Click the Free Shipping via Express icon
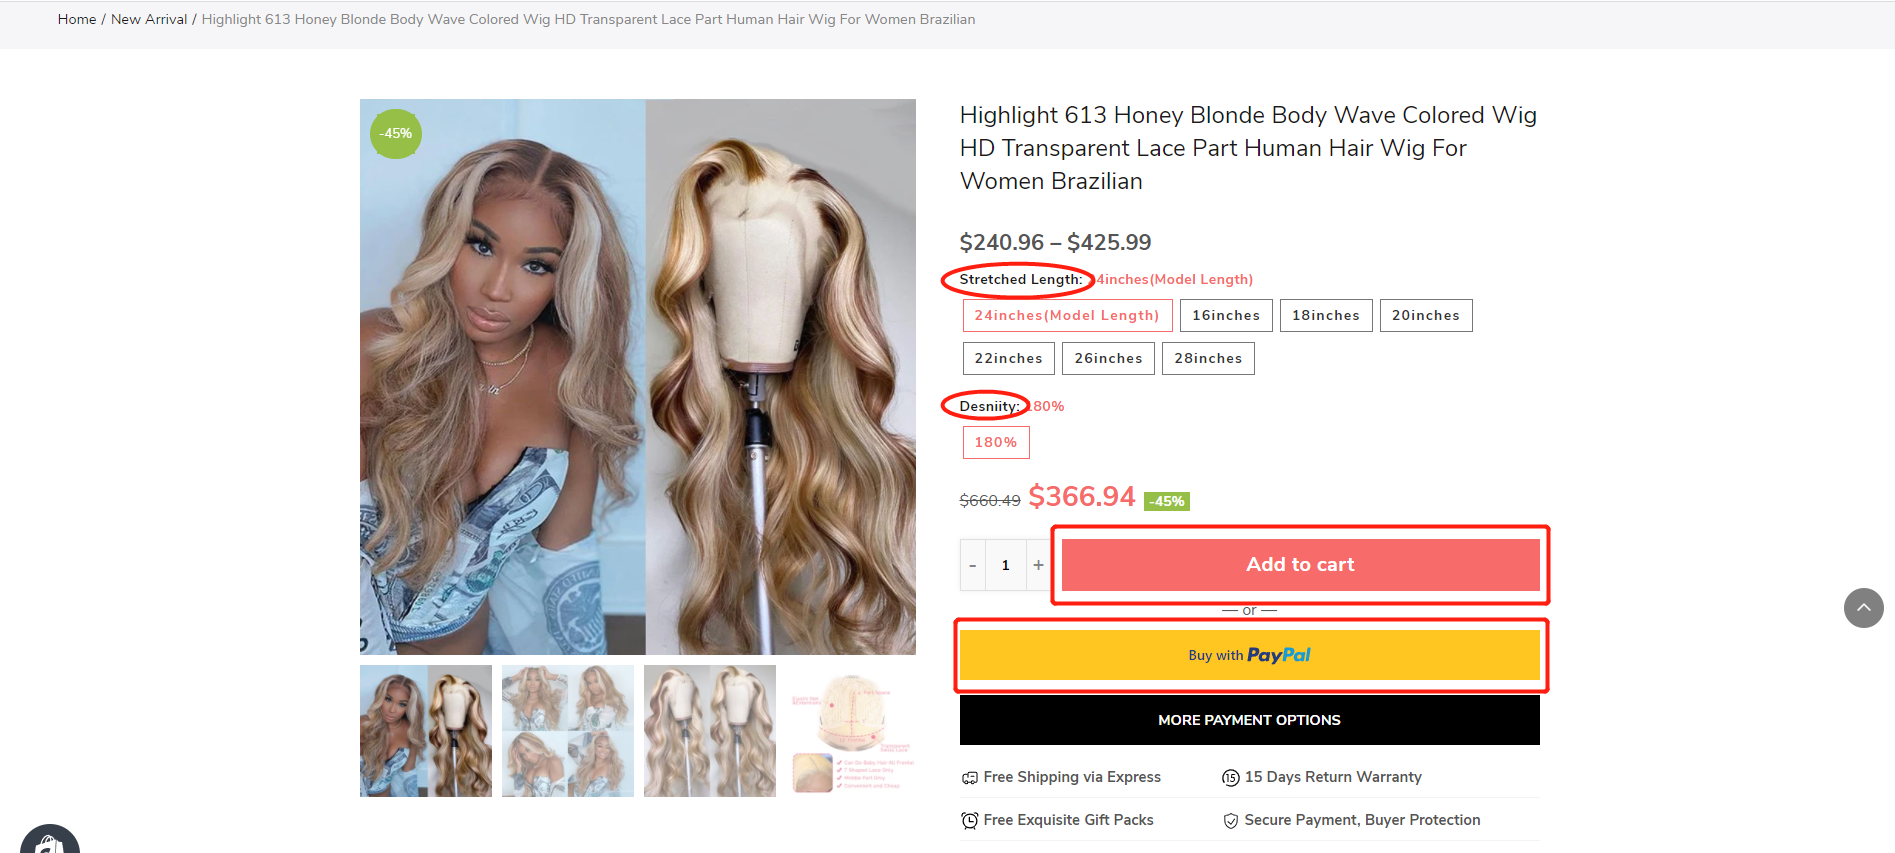 click(x=969, y=778)
